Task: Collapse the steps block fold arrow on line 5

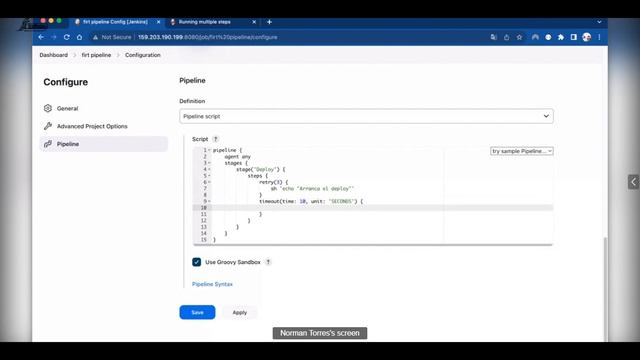Action: 209,176
